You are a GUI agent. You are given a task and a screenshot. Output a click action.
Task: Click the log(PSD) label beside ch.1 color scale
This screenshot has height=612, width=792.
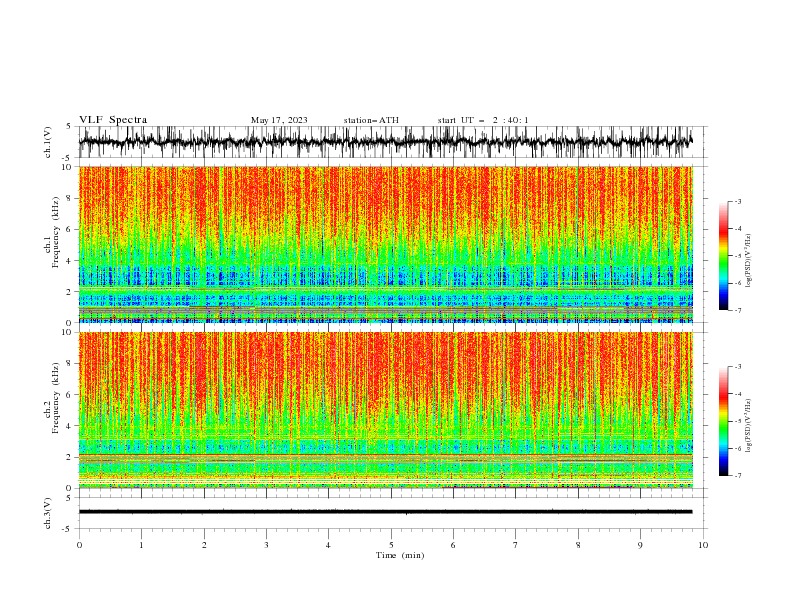tap(749, 261)
